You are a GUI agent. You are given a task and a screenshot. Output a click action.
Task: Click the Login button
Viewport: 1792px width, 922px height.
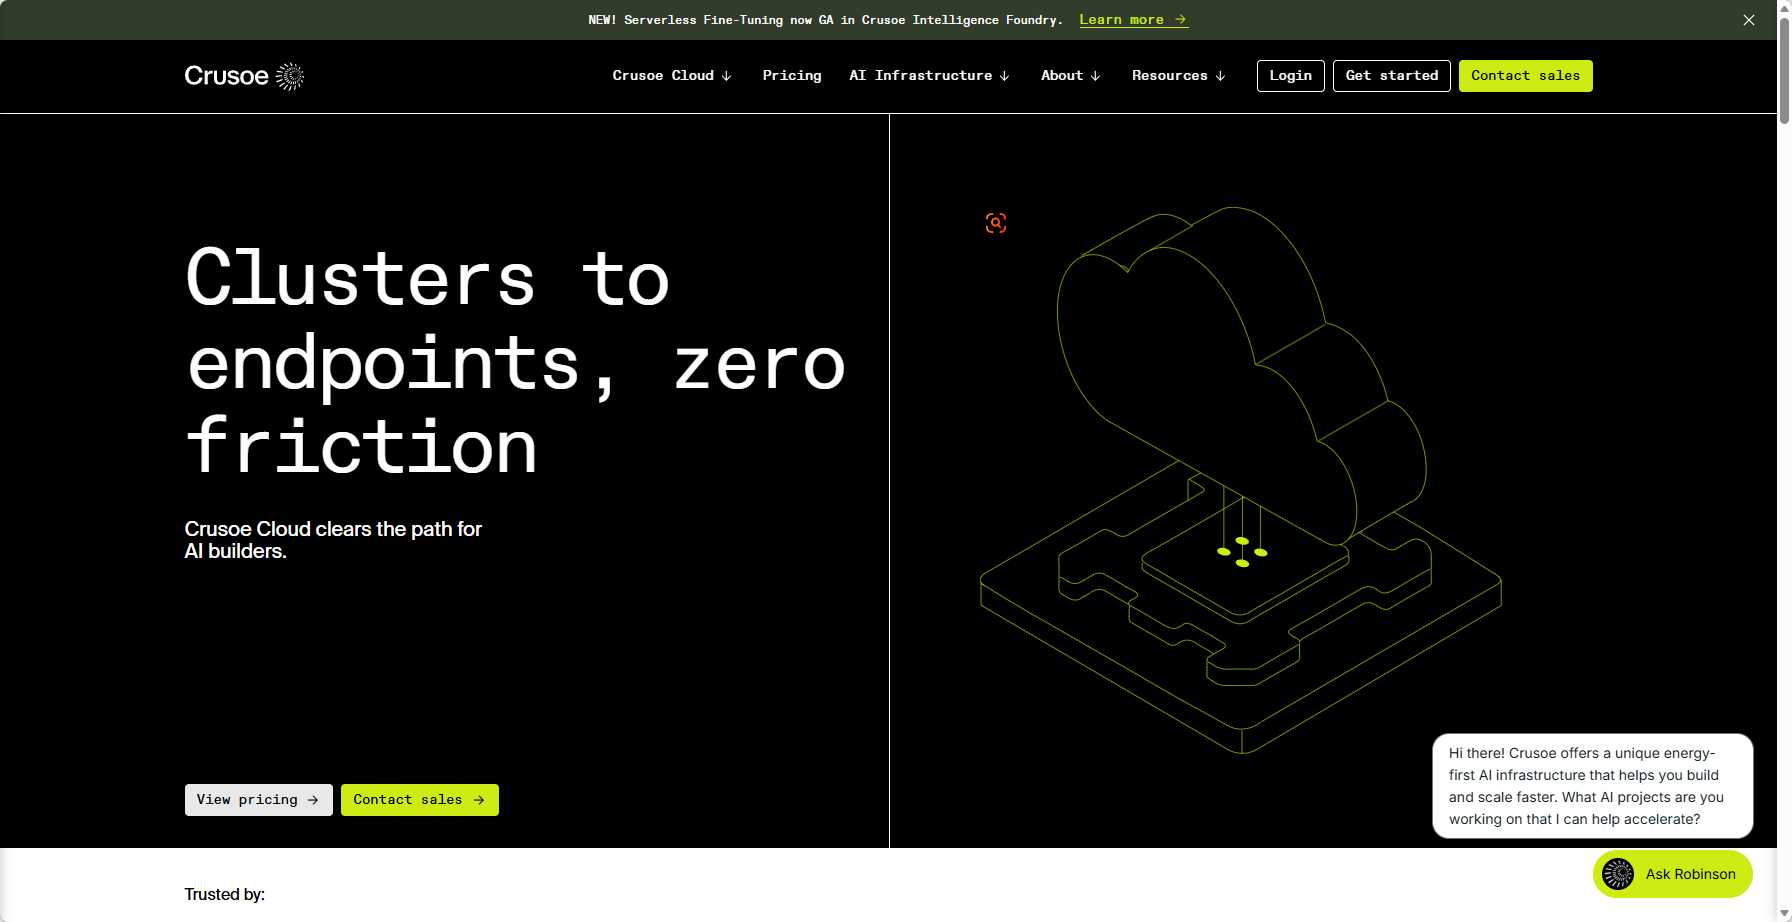click(x=1291, y=76)
